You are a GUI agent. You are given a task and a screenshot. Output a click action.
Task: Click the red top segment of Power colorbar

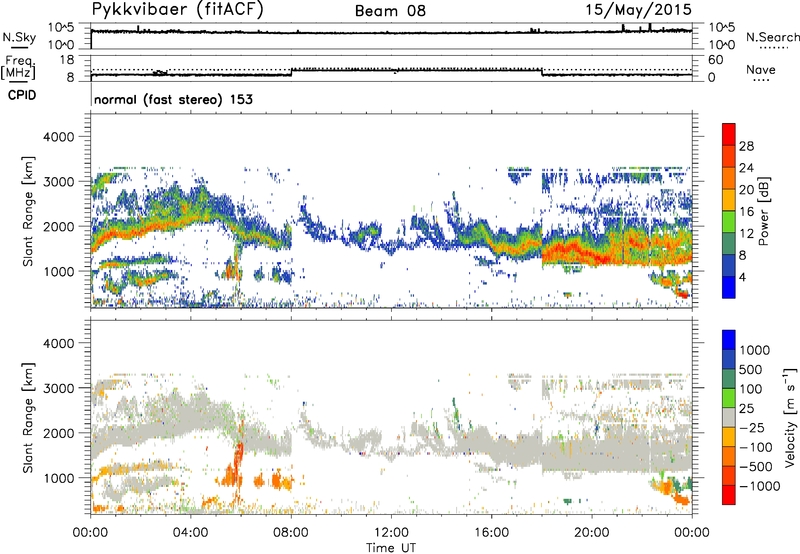[729, 134]
